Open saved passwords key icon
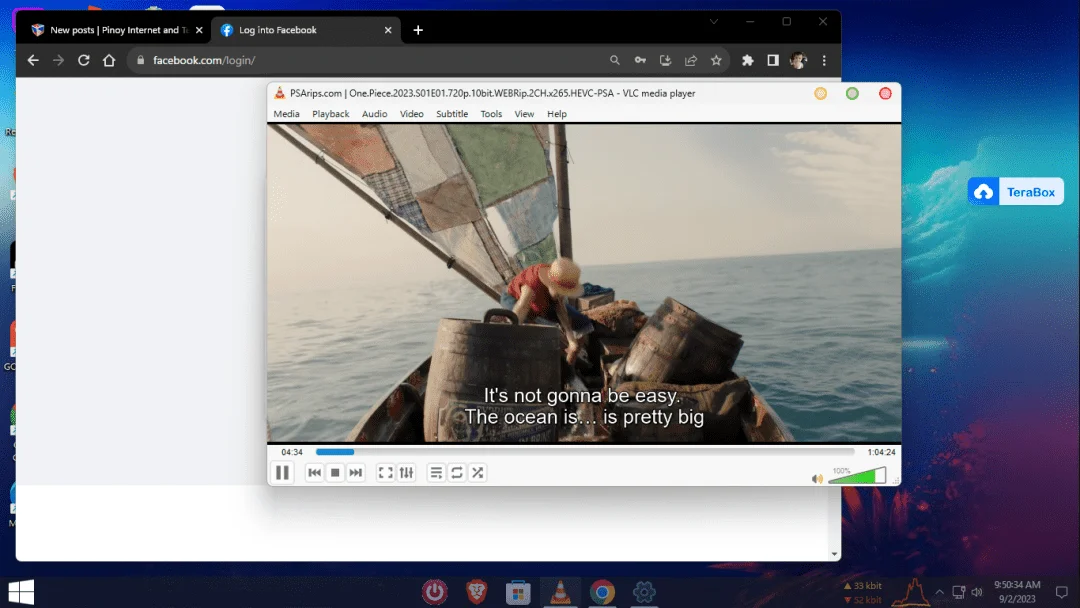 click(640, 60)
